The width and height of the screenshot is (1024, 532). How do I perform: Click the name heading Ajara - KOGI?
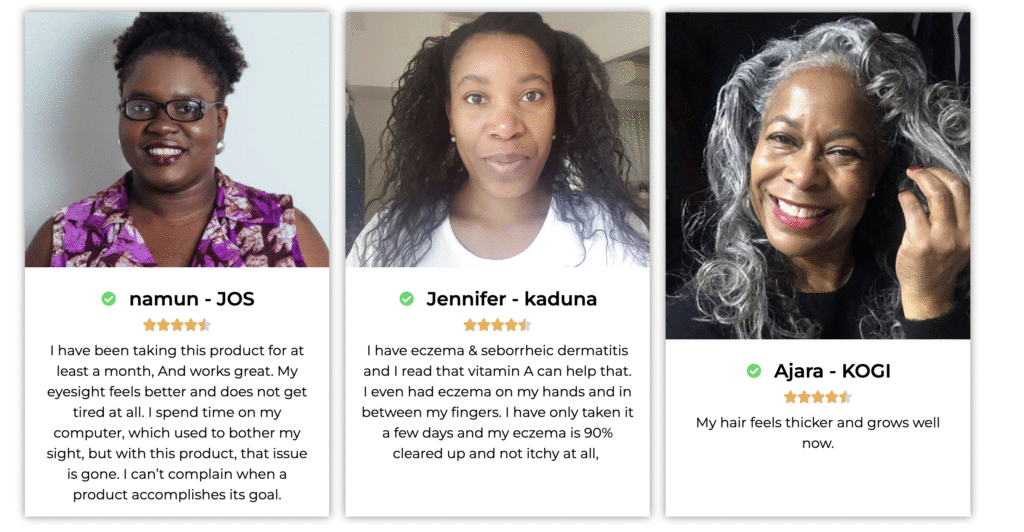(832, 371)
